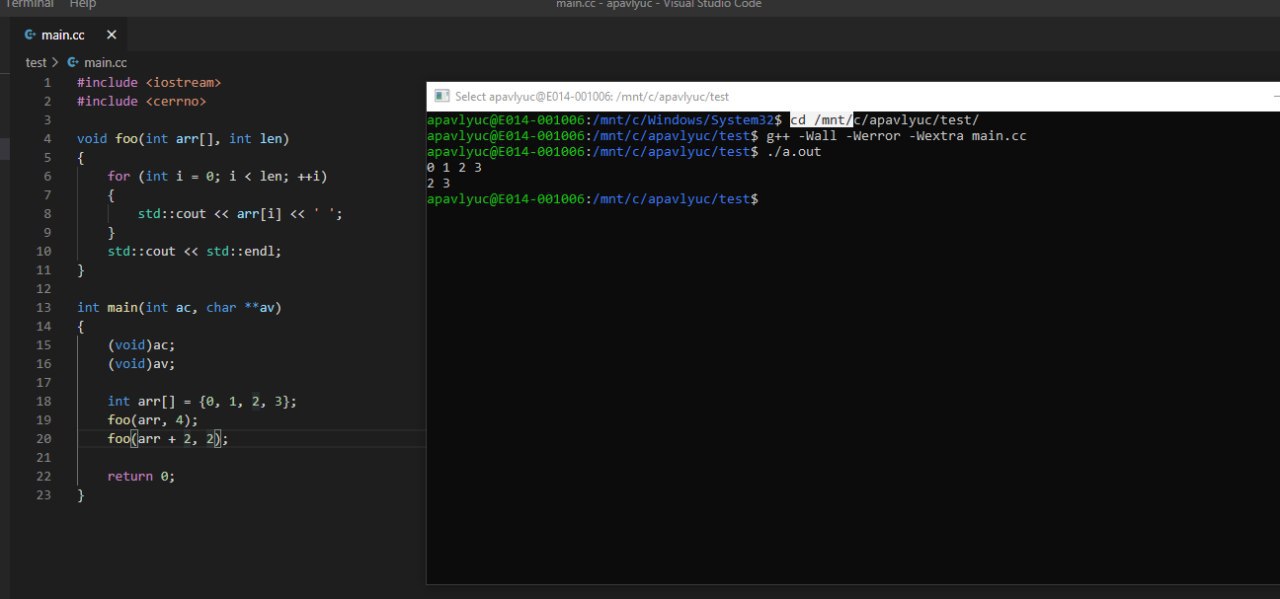Screen dimensions: 1280x599
Task: Click the 'return 0;' statement
Action: [x=141, y=476]
